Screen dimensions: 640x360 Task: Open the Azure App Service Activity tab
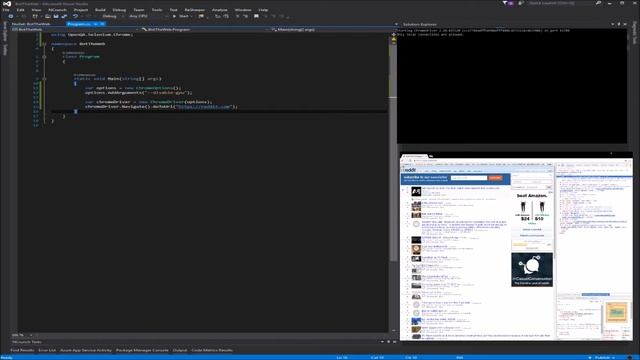[86, 350]
